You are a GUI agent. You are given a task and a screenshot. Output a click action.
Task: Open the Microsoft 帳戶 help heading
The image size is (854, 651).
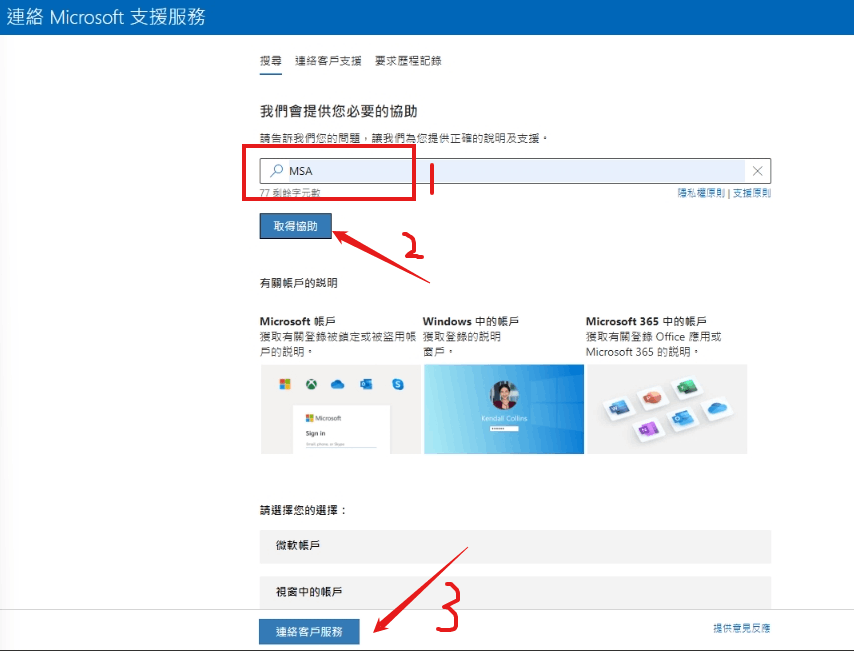click(297, 321)
